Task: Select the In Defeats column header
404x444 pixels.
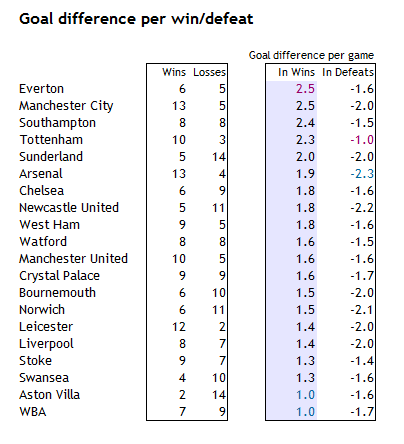Action: pos(348,72)
